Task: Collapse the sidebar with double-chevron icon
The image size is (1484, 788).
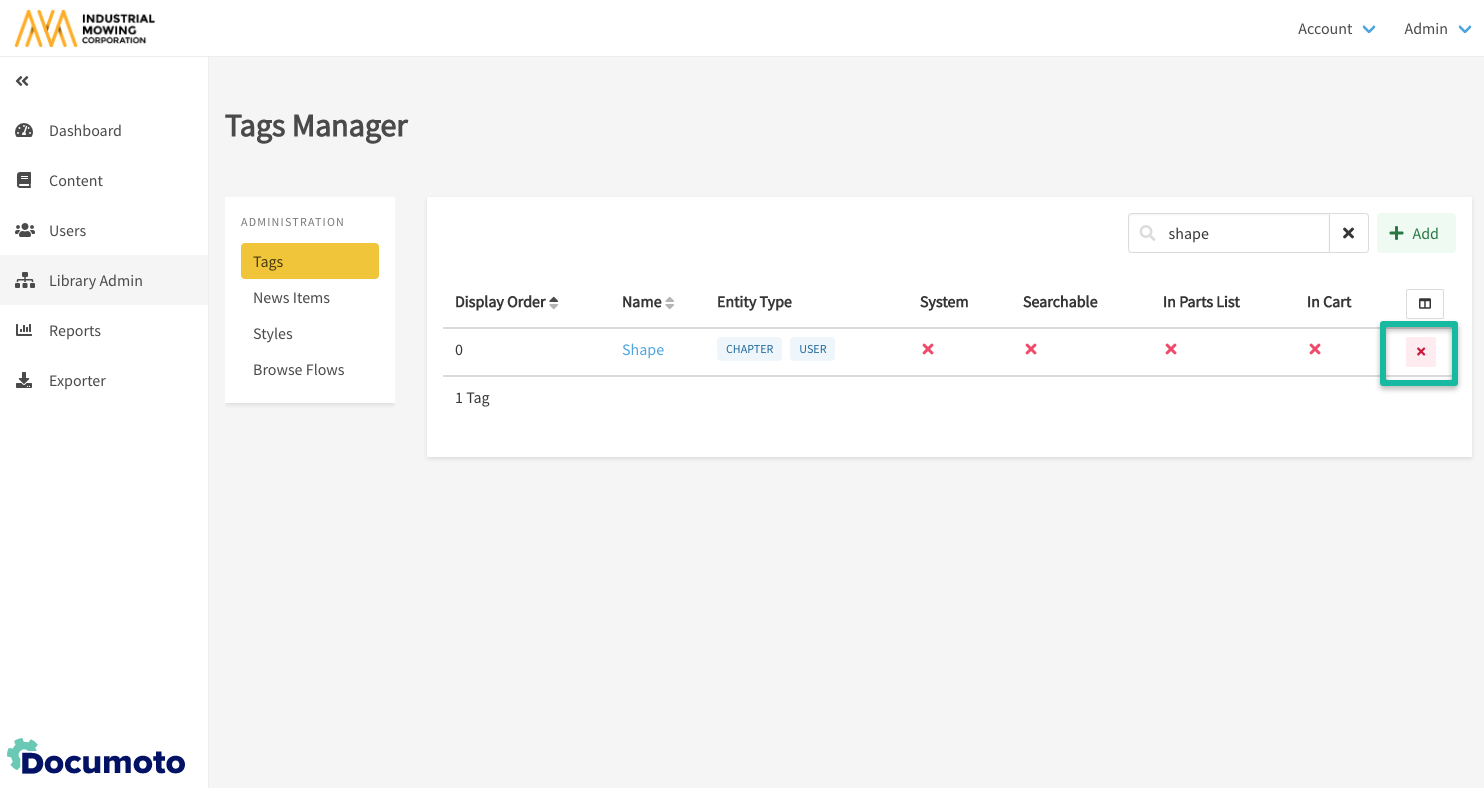Action: point(22,81)
